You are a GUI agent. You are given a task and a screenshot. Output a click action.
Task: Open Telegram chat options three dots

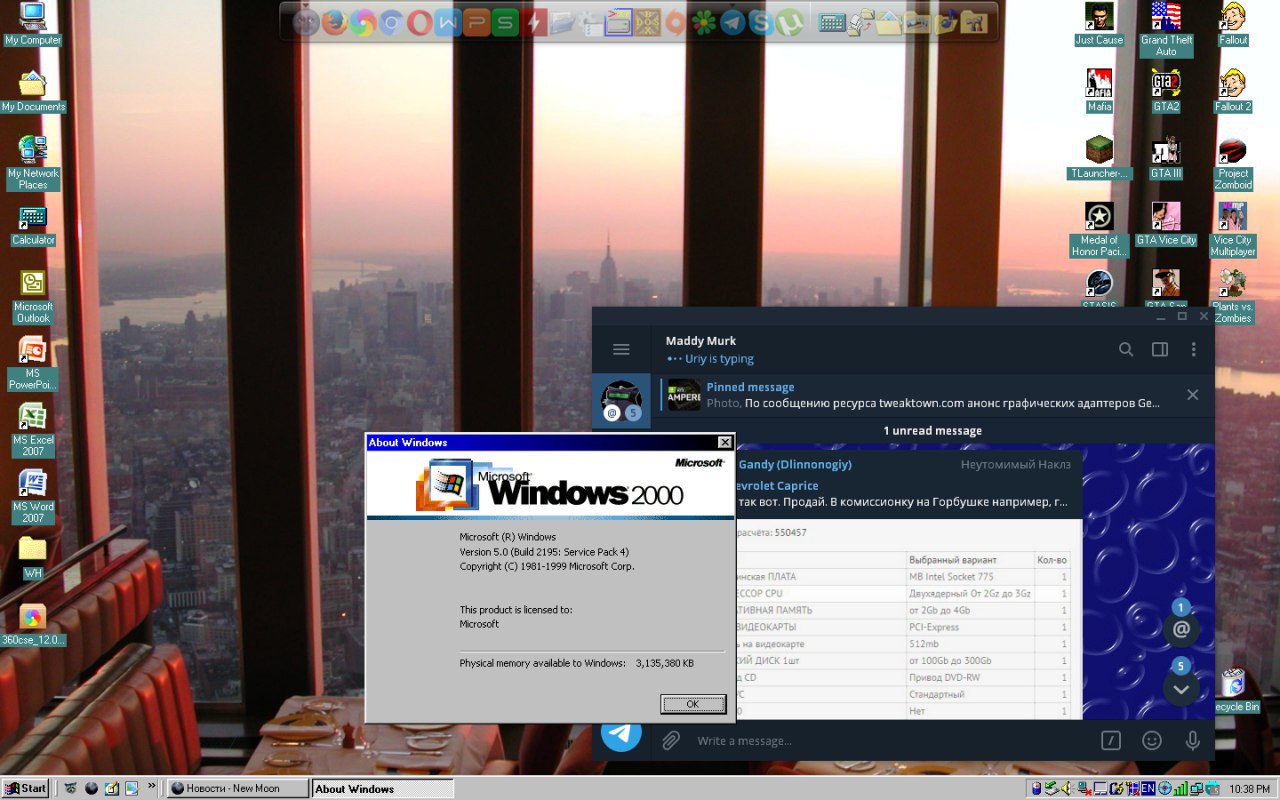coord(1193,349)
